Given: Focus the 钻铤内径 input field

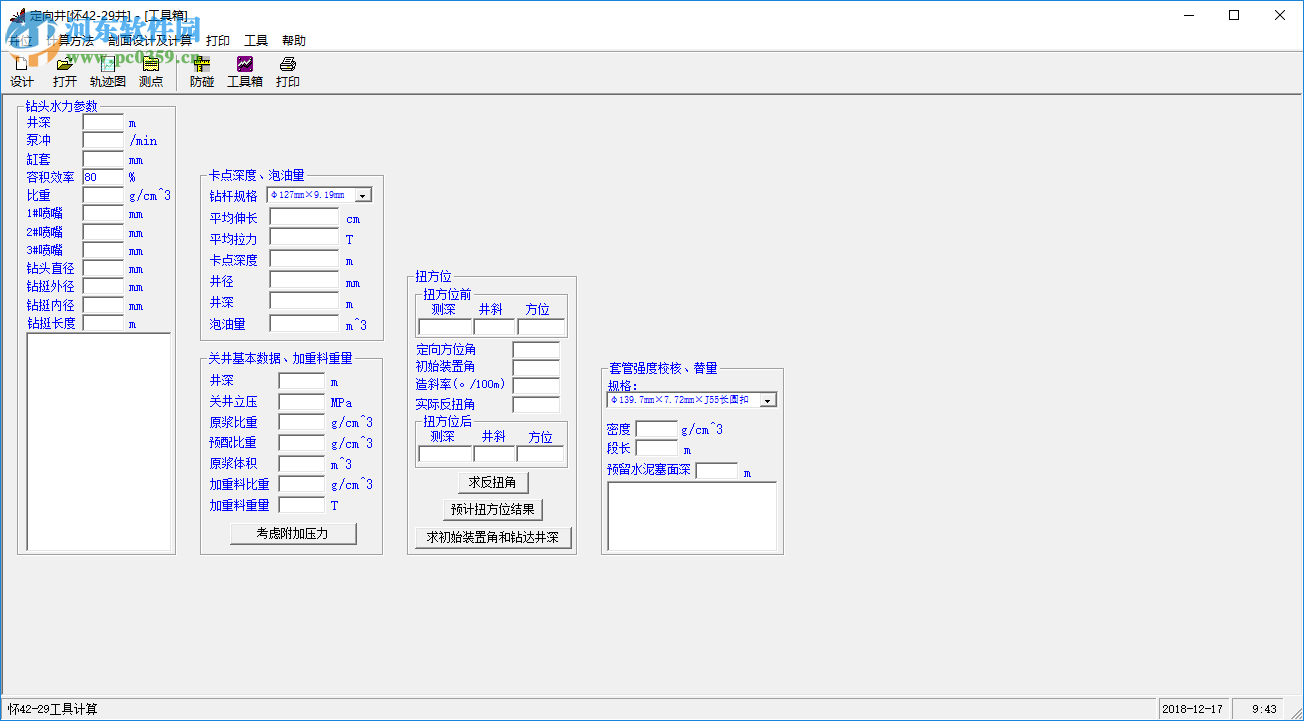Looking at the screenshot, I should click(x=103, y=305).
